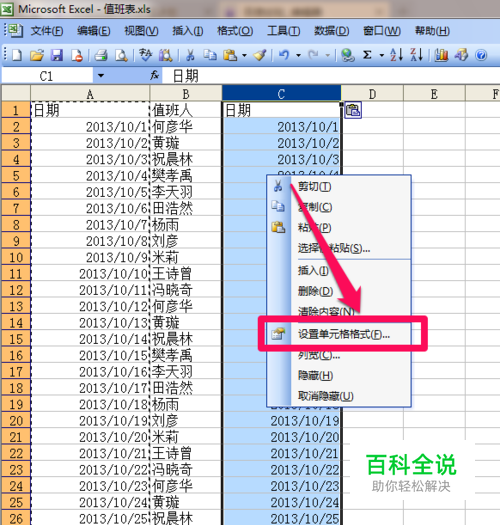The height and width of the screenshot is (525, 500).
Task: Open the 插入(I) menu
Action: (x=188, y=31)
